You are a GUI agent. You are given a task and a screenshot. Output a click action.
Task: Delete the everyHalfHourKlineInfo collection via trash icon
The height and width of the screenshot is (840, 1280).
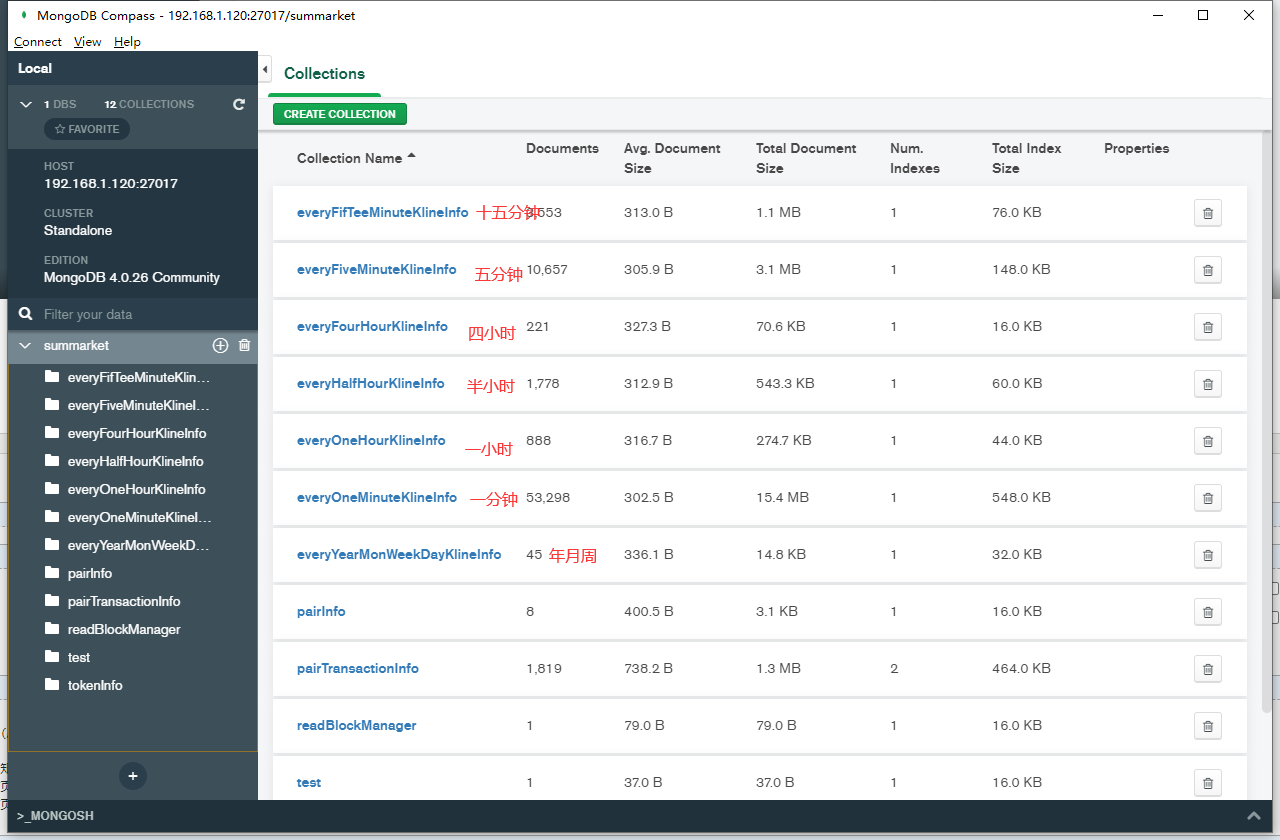1208,384
